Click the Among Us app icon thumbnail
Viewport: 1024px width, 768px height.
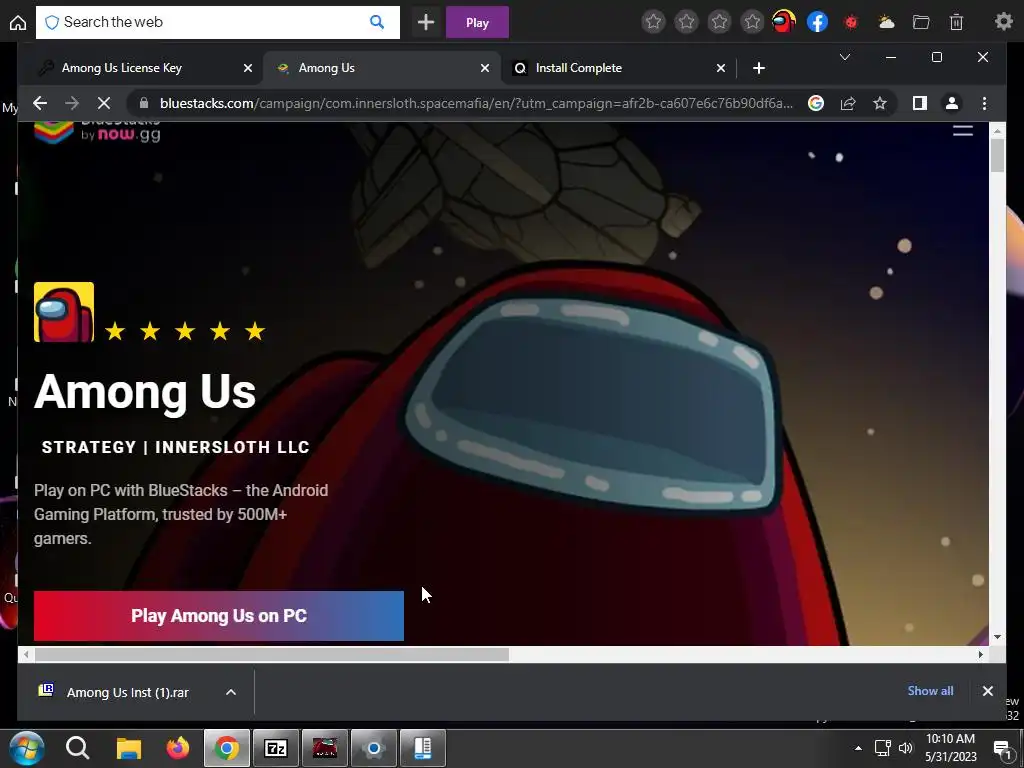click(64, 312)
